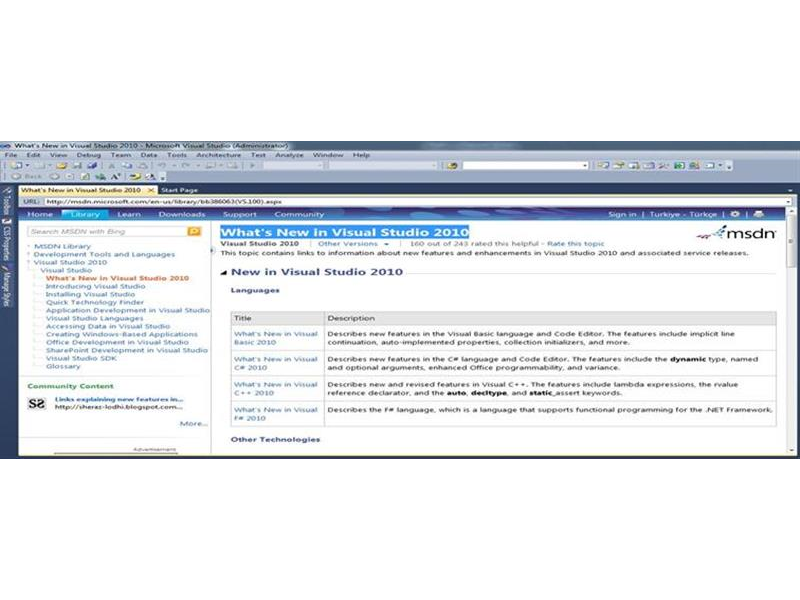The width and height of the screenshot is (800, 600).
Task: Select Quick Technology Finder tree item
Action: (95, 302)
